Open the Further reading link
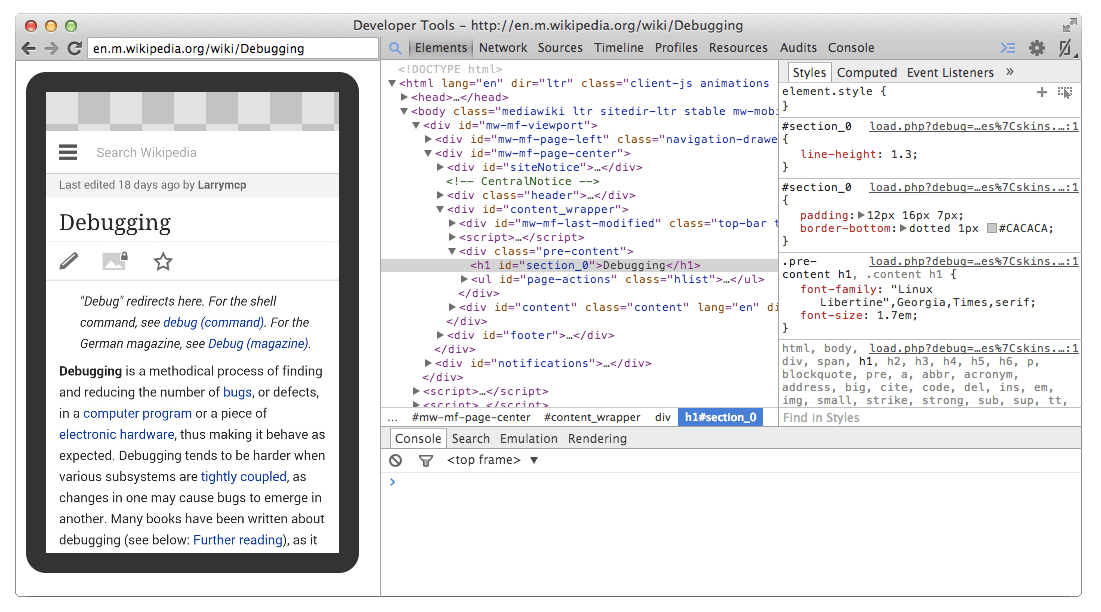1101x612 pixels. [238, 540]
